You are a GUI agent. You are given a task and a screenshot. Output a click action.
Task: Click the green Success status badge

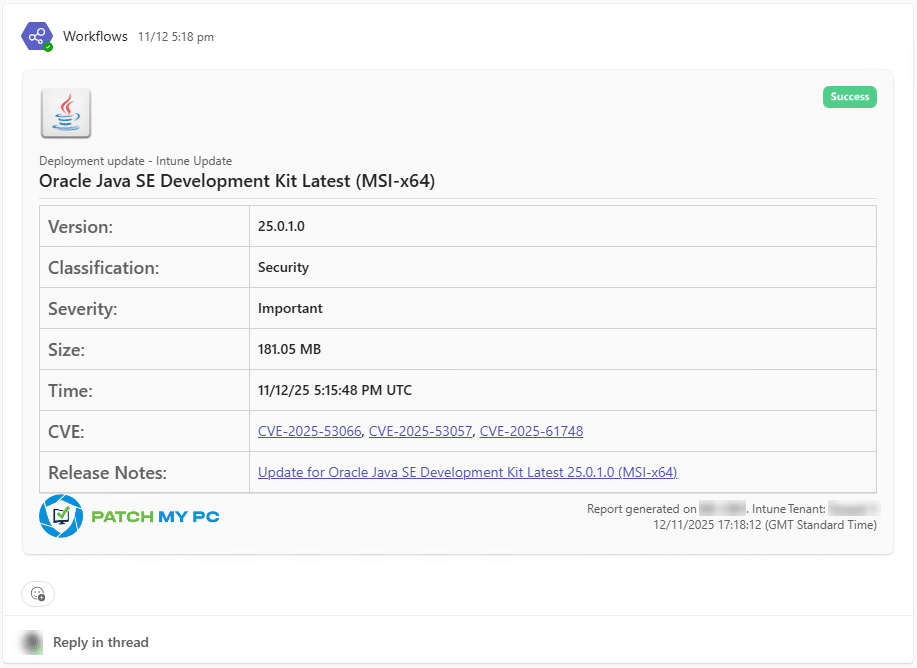pos(849,97)
